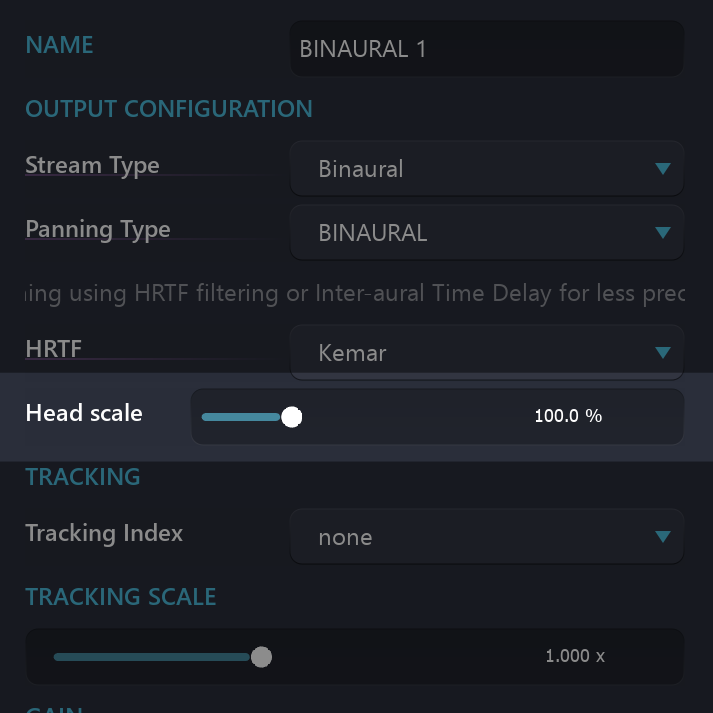This screenshot has height=713, width=713.
Task: Click the BINAURAL 1 name field
Action: point(486,48)
